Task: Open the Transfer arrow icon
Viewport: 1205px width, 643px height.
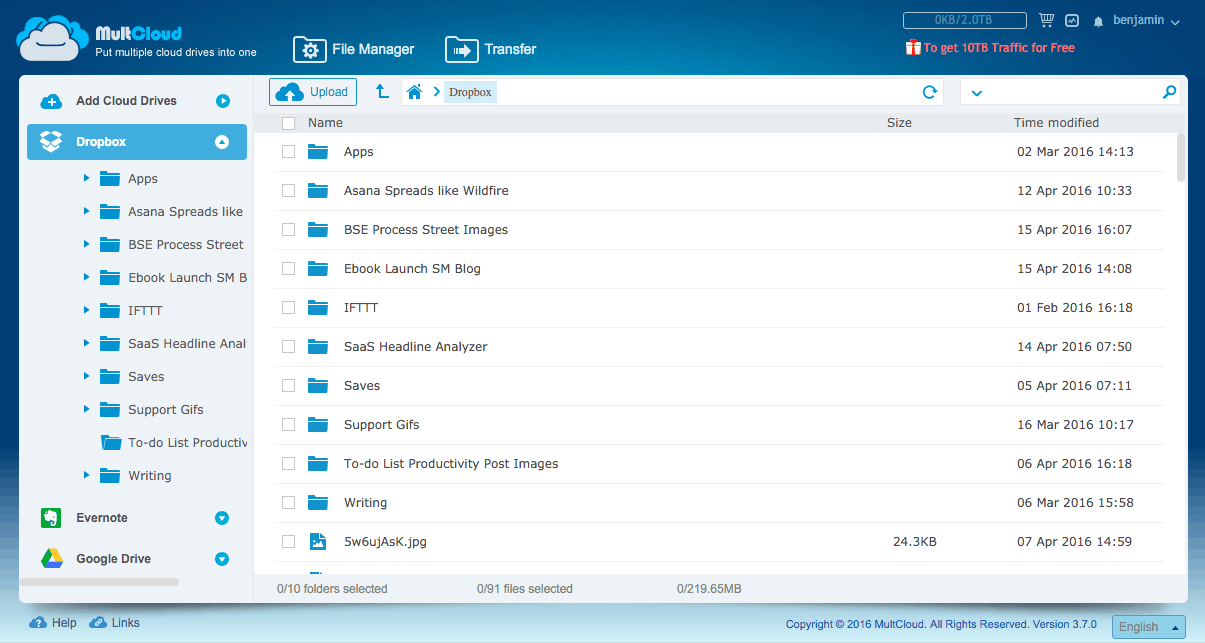Action: 461,49
